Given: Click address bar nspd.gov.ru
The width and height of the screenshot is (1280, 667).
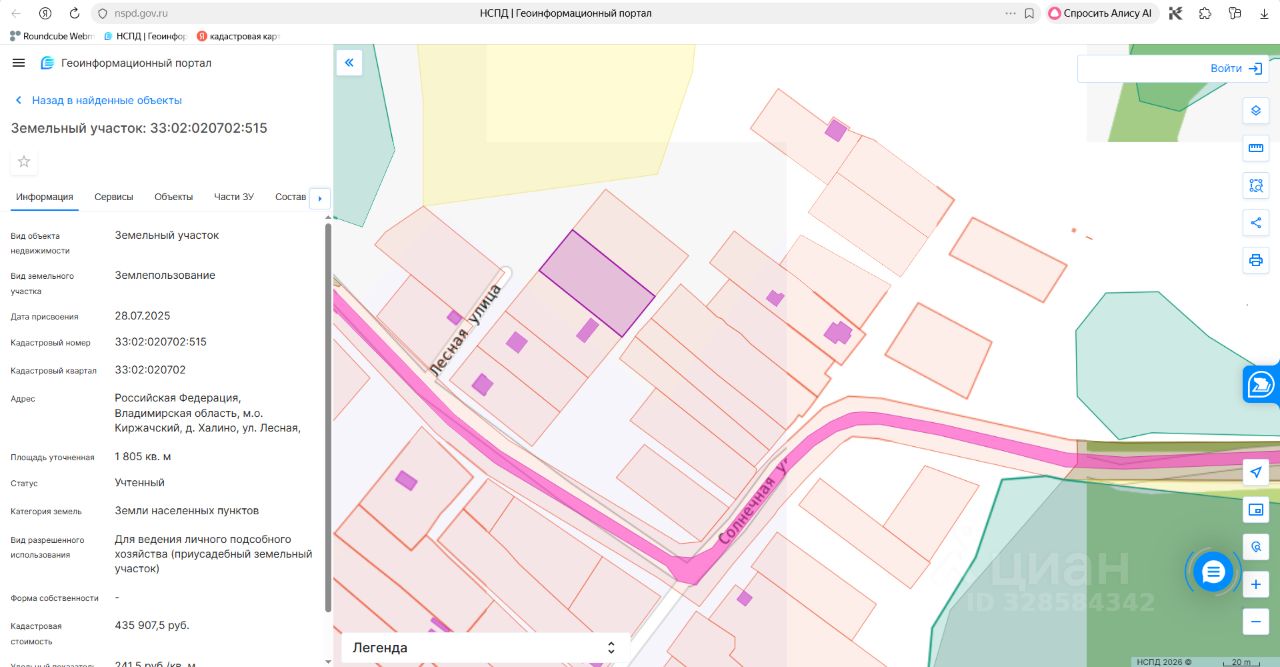Looking at the screenshot, I should pos(141,14).
